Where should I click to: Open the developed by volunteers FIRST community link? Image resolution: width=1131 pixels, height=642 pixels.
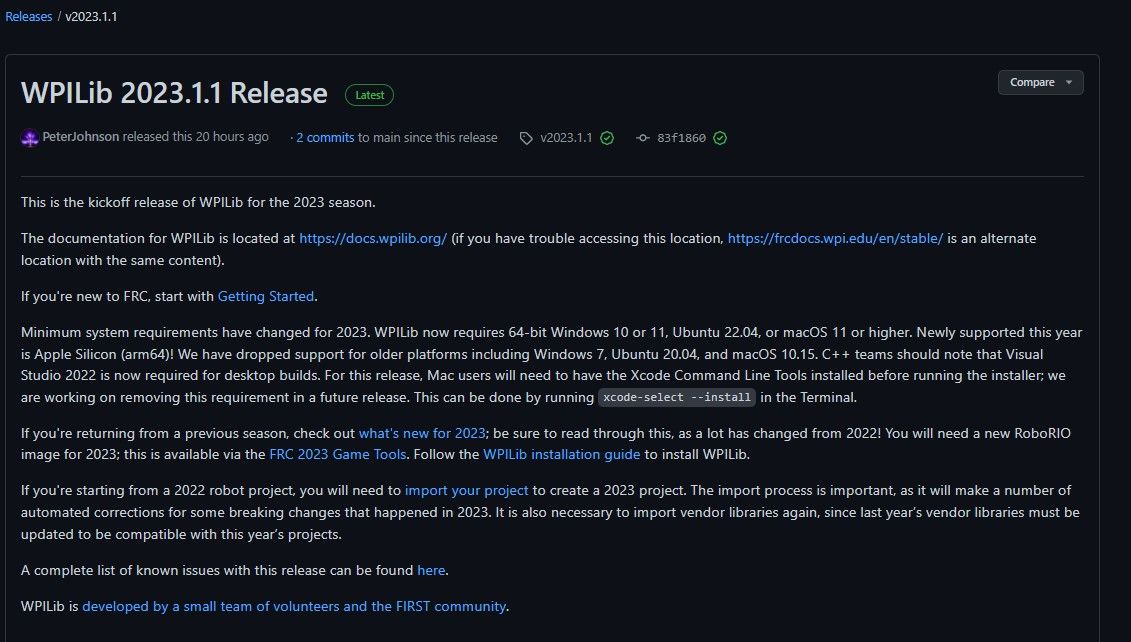[x=294, y=606]
